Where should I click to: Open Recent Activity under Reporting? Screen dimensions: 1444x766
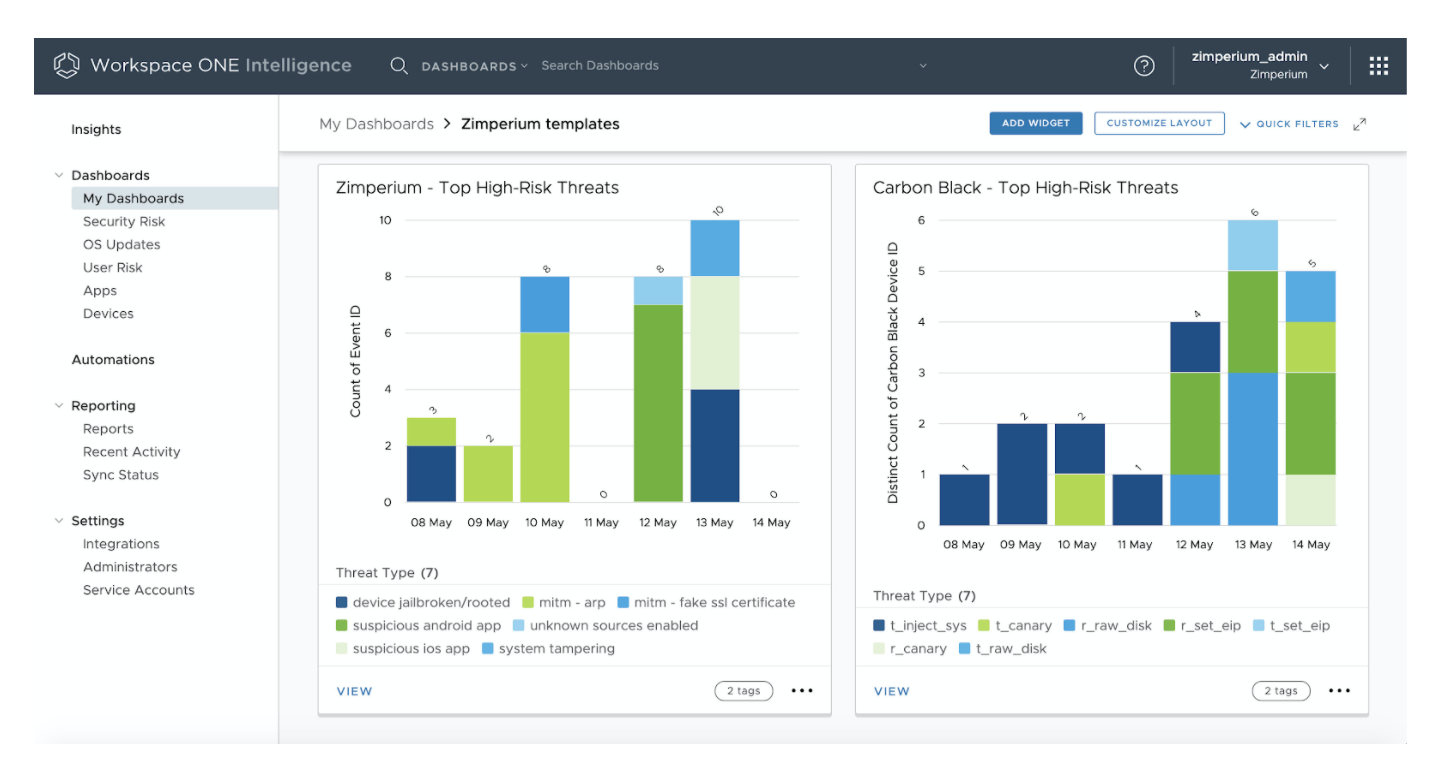(132, 452)
